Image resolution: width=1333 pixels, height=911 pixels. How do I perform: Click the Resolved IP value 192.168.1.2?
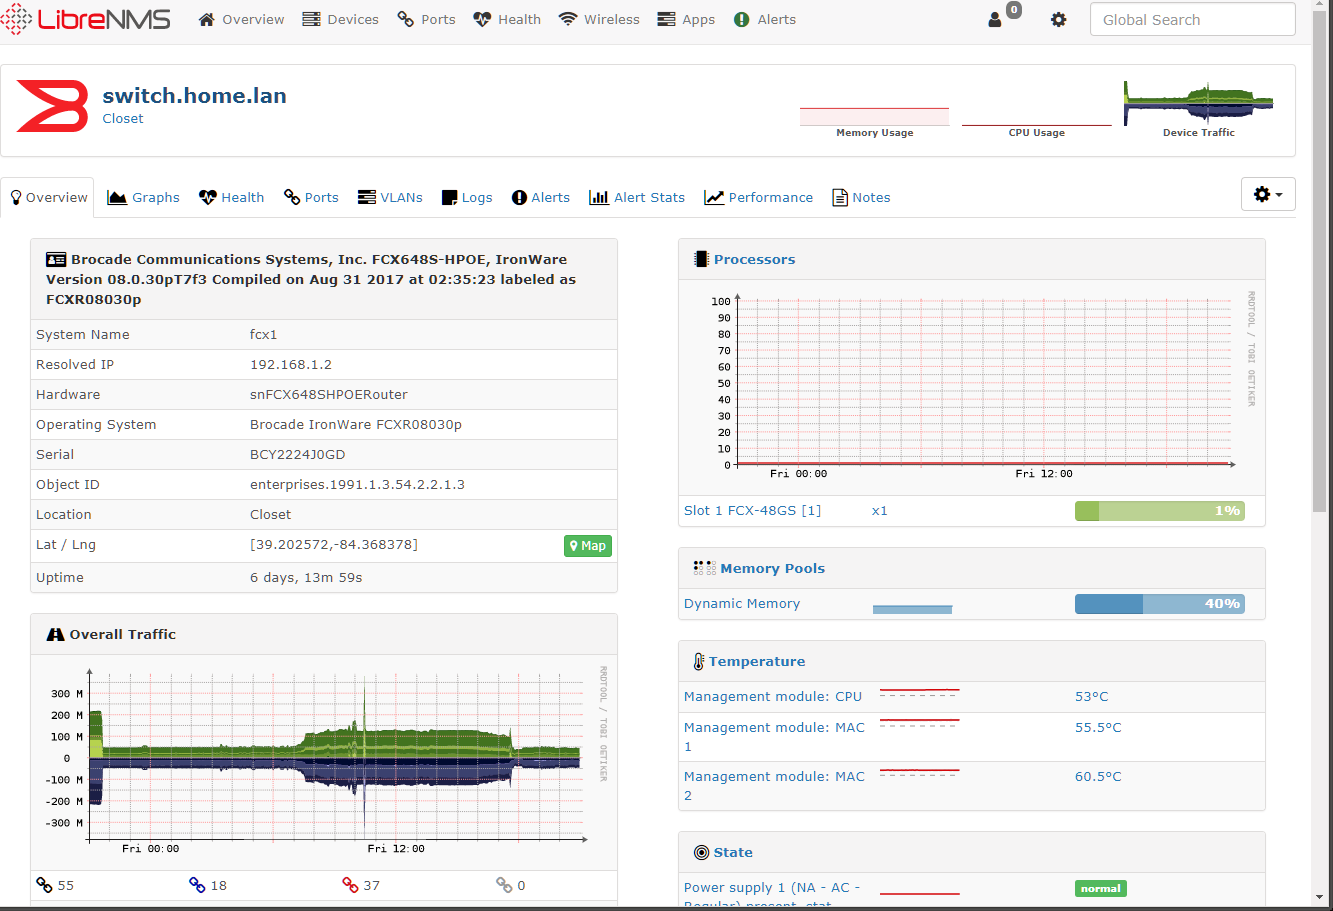point(291,364)
